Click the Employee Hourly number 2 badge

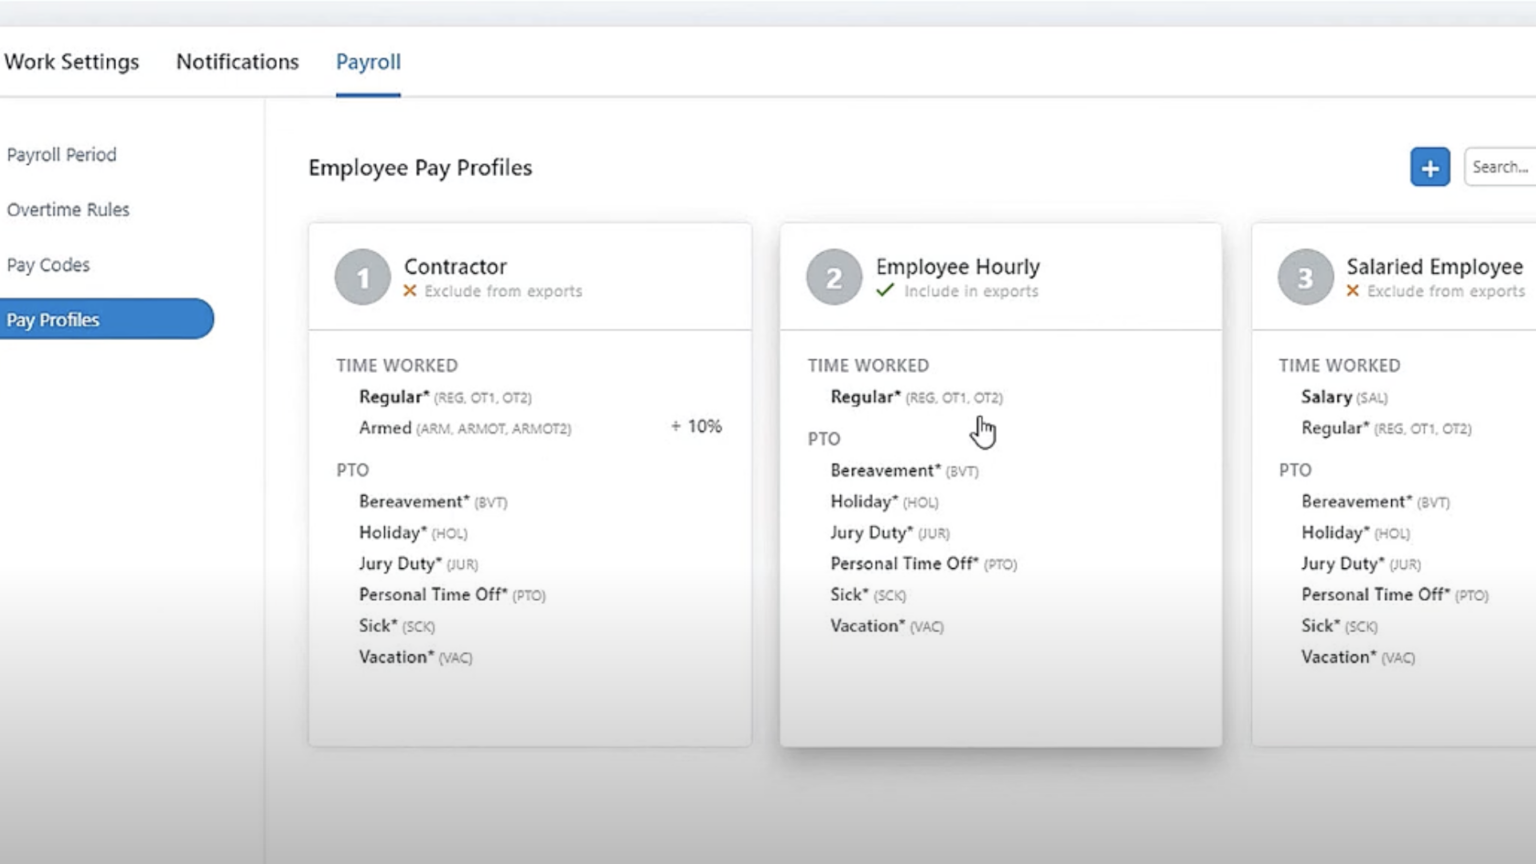pyautogui.click(x=833, y=277)
